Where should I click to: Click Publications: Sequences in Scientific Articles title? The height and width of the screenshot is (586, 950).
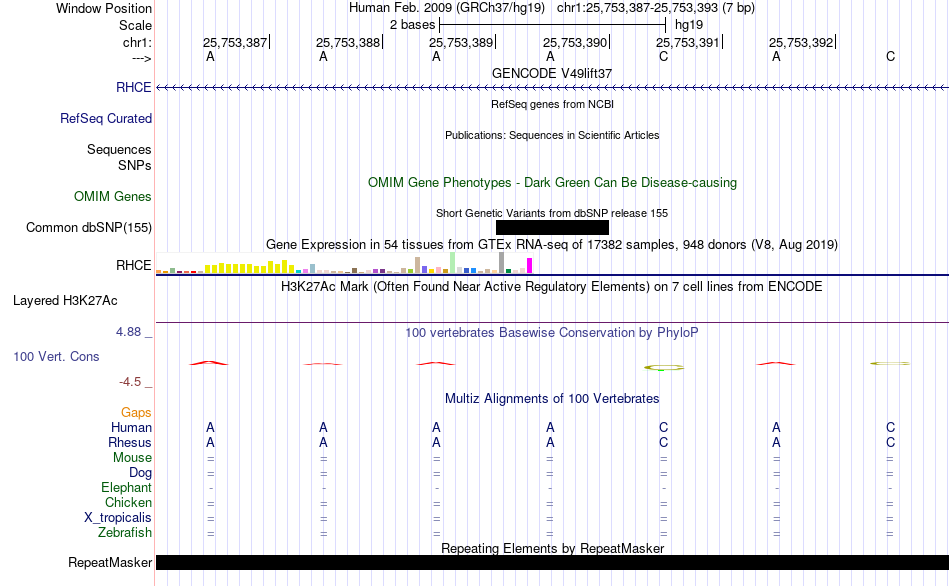click(552, 135)
